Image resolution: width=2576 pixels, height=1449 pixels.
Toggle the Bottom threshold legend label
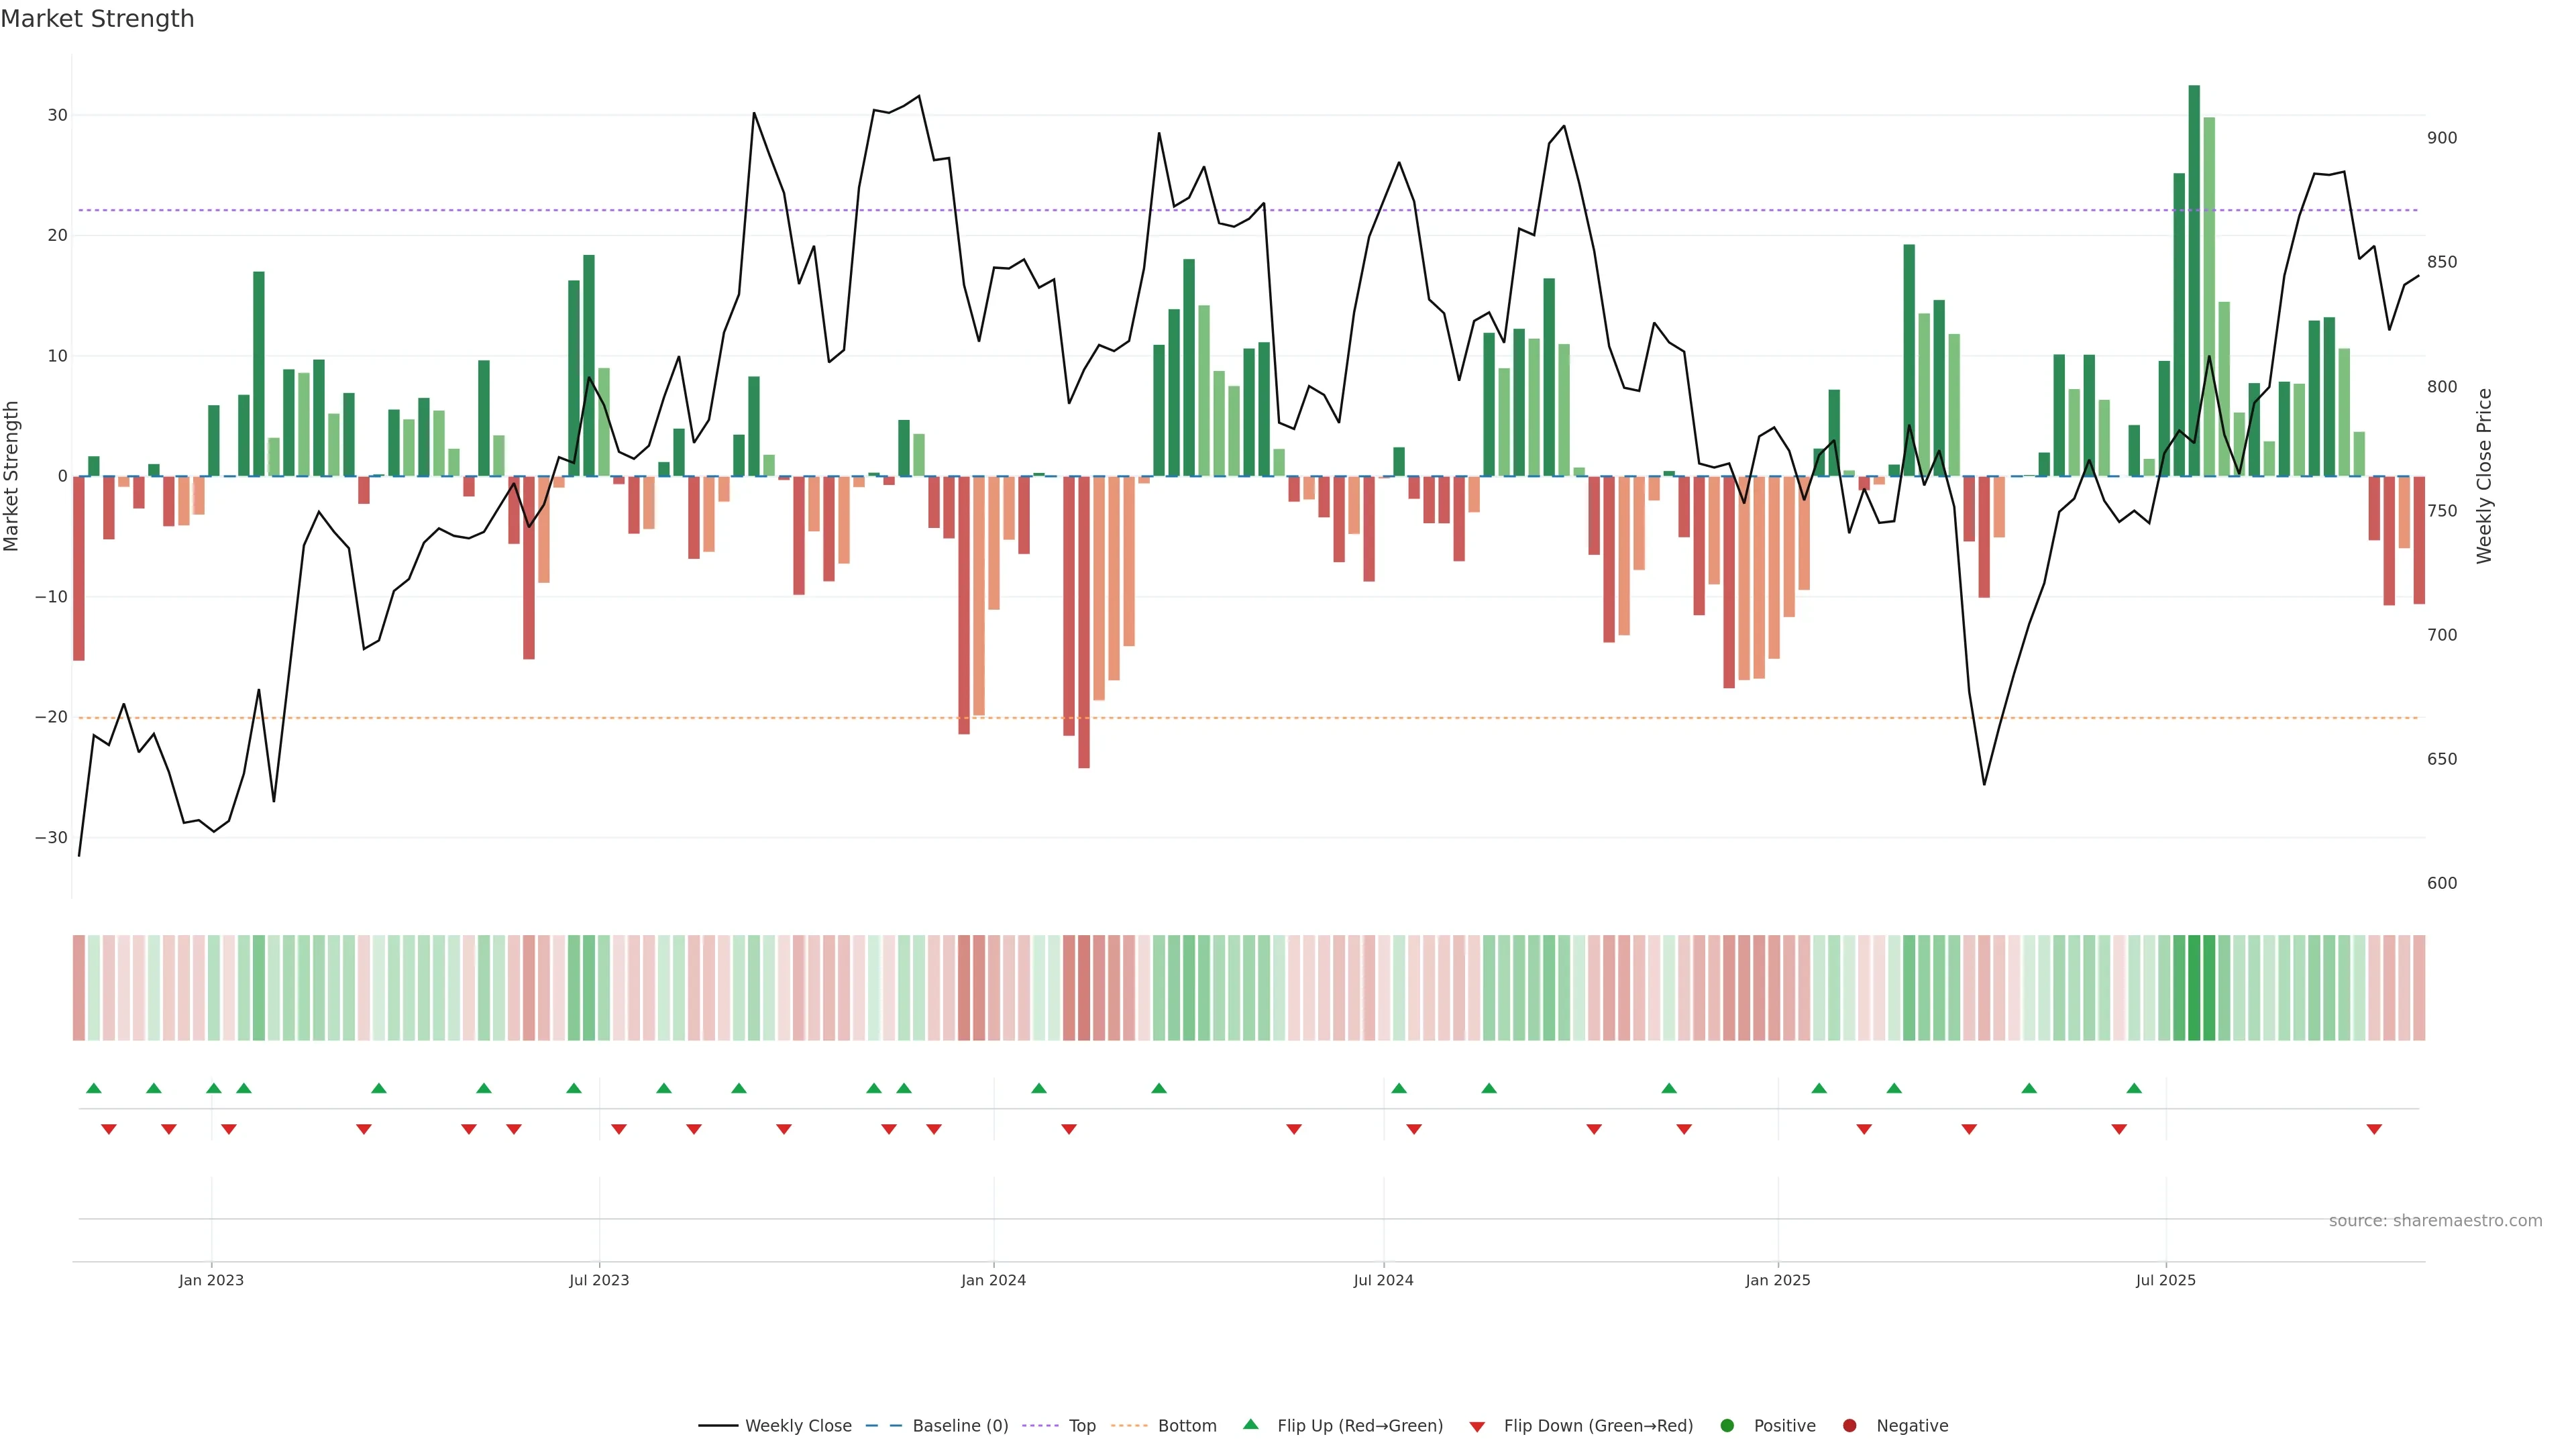(1187, 1426)
